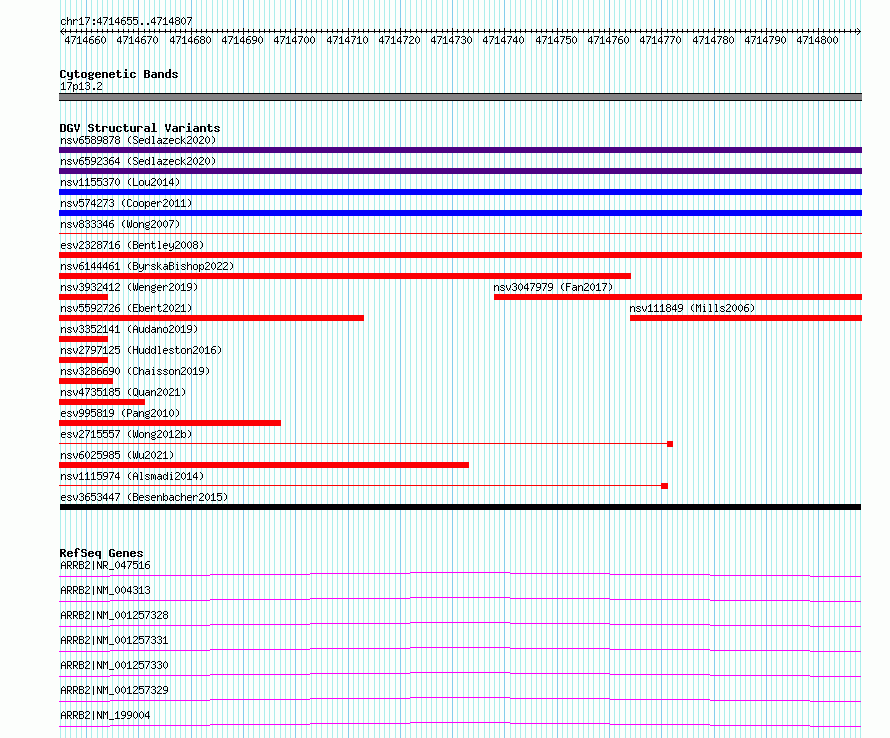This screenshot has width=890, height=738.
Task: Open variant nsv833346 (Wong2007)
Action: [120, 224]
